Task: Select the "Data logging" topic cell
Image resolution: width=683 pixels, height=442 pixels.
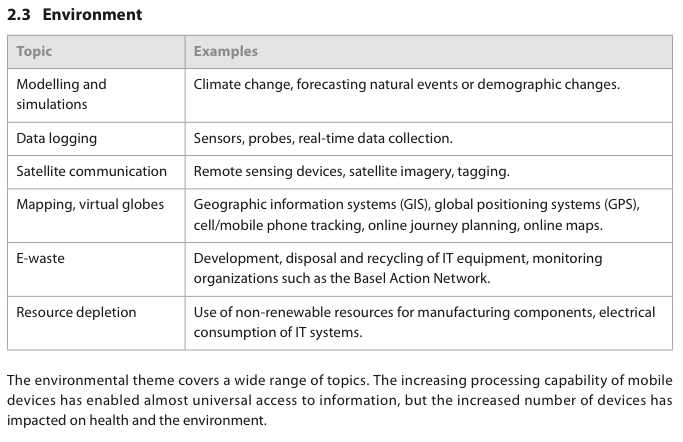Action: (56, 138)
